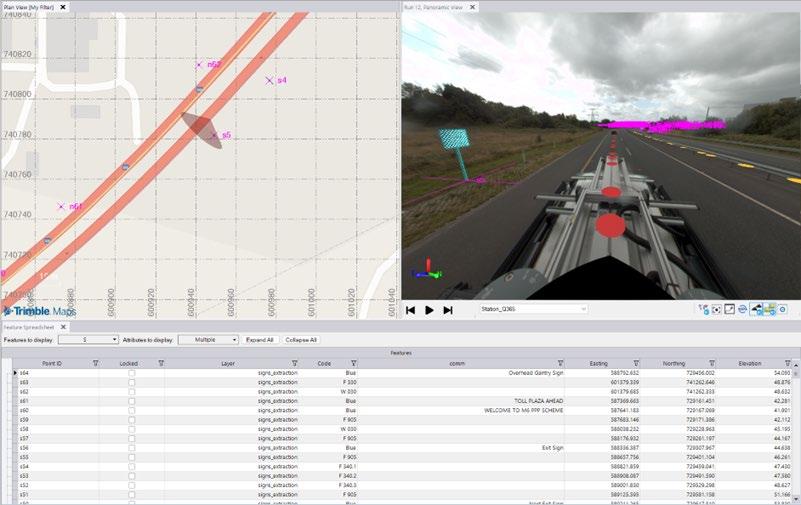The height and width of the screenshot is (505, 801).
Task: Skip to next station in panorama
Action: pos(448,310)
